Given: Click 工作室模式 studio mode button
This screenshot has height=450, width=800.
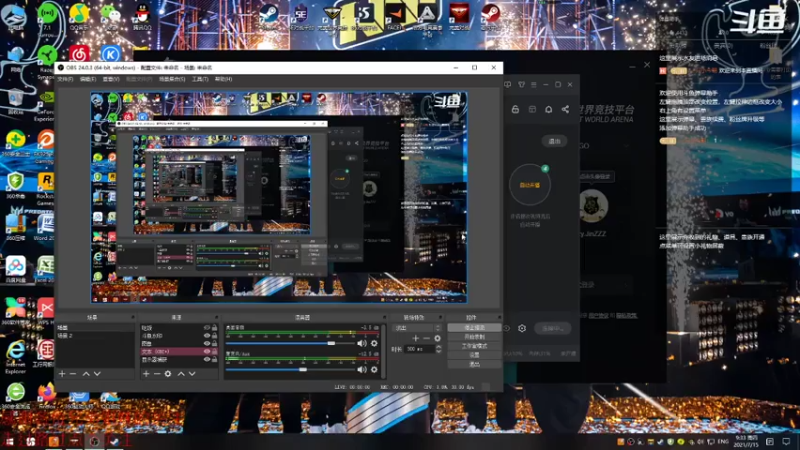Looking at the screenshot, I should pos(474,346).
